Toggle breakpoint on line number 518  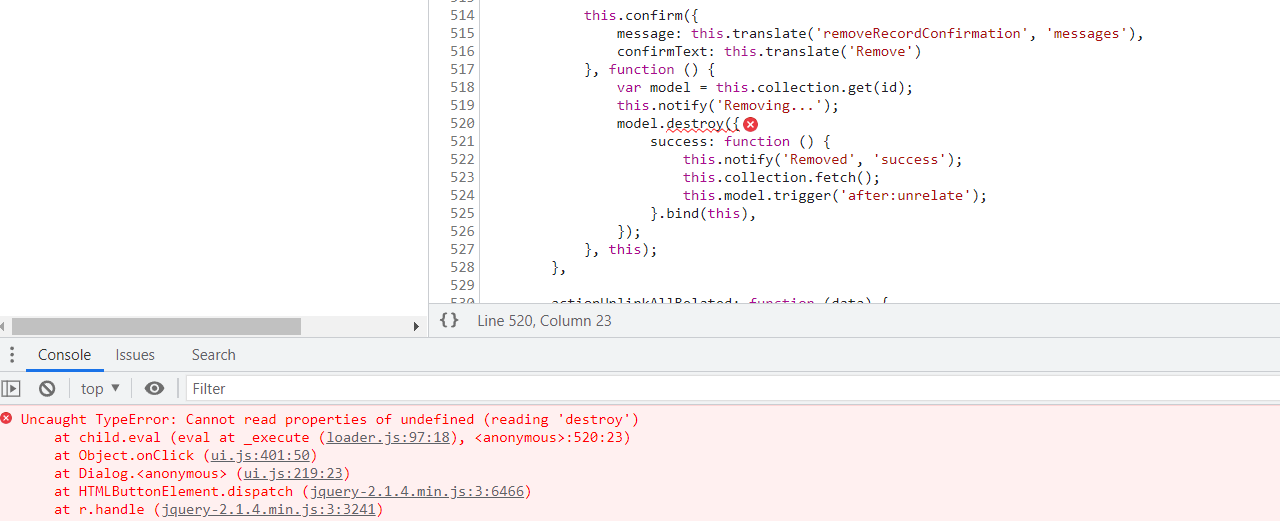tap(462, 88)
